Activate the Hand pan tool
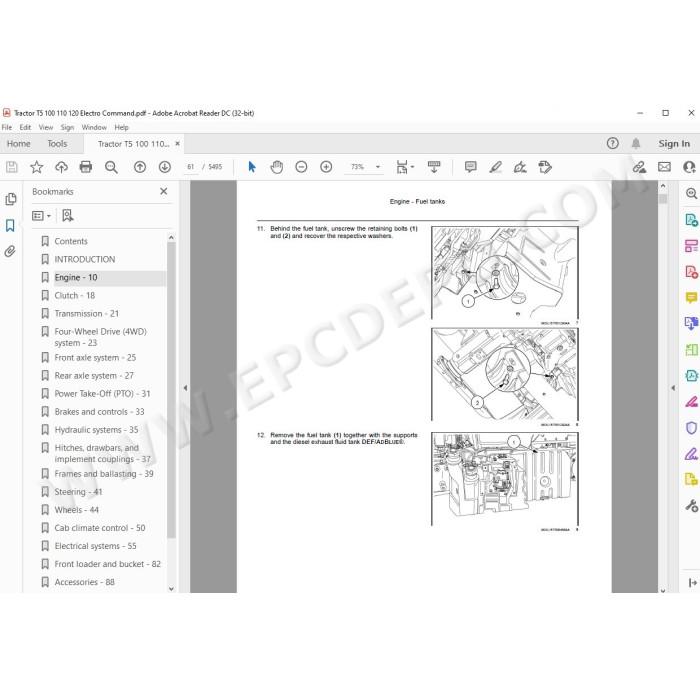Screen dimensions: 700x700 [277, 167]
